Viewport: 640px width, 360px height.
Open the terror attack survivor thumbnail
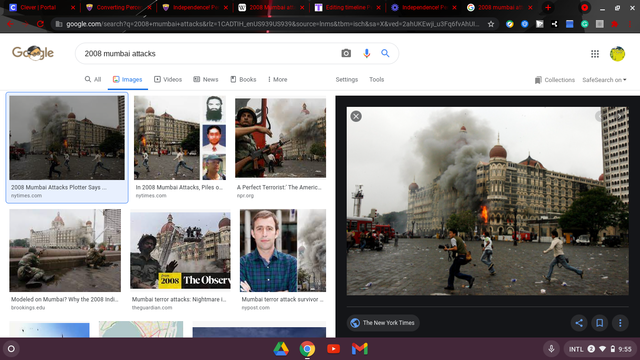[283, 250]
